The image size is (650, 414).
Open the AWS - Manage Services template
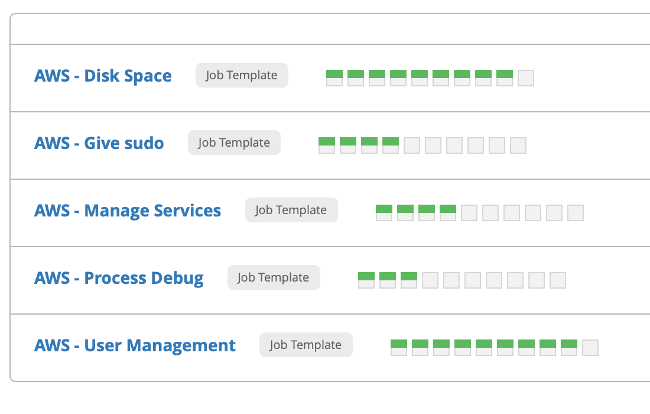[x=128, y=210]
